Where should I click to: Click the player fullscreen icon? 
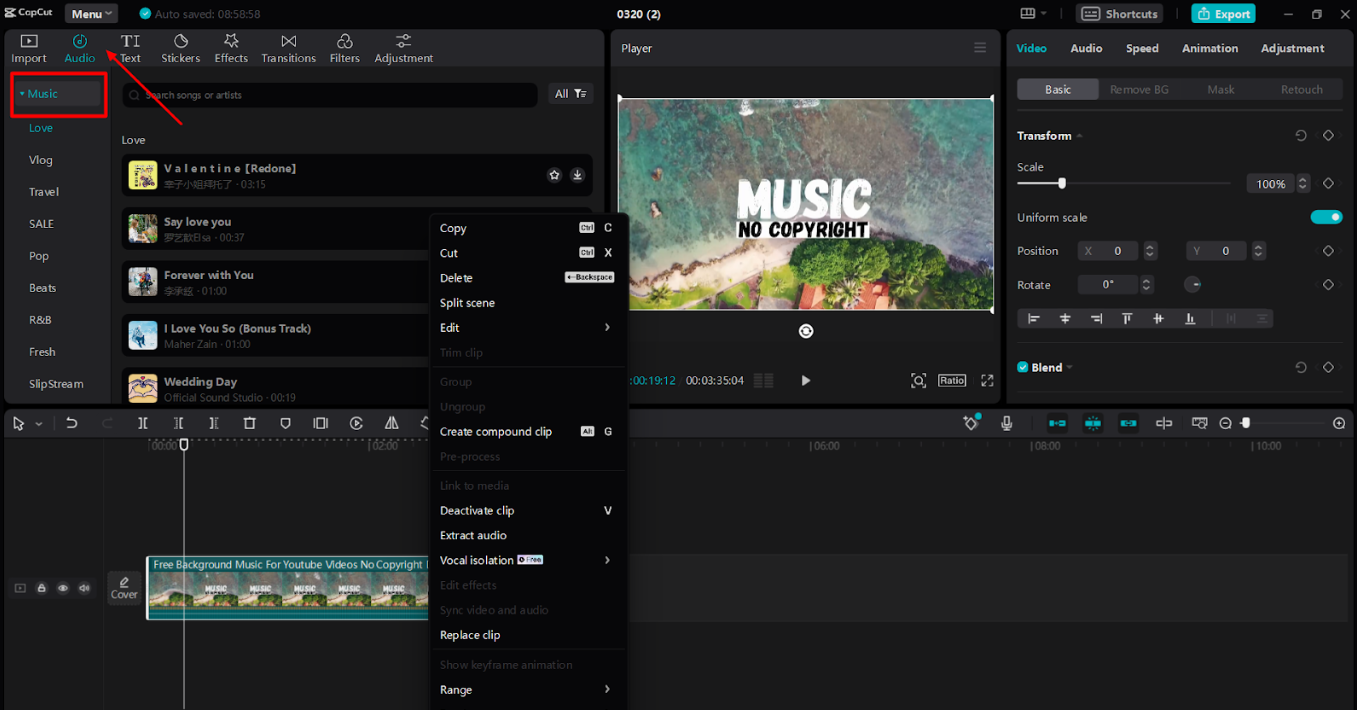pos(987,380)
